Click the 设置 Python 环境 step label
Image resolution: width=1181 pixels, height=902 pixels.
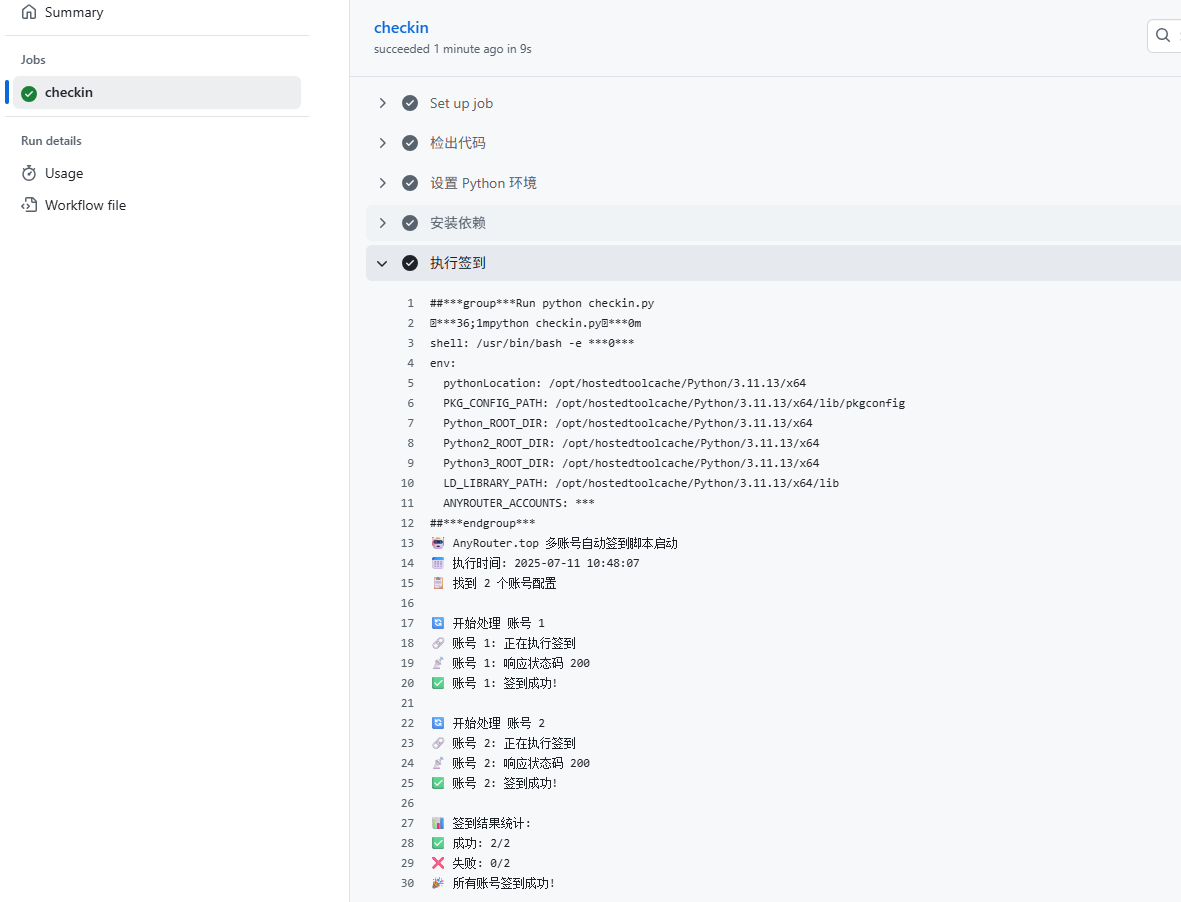483,183
